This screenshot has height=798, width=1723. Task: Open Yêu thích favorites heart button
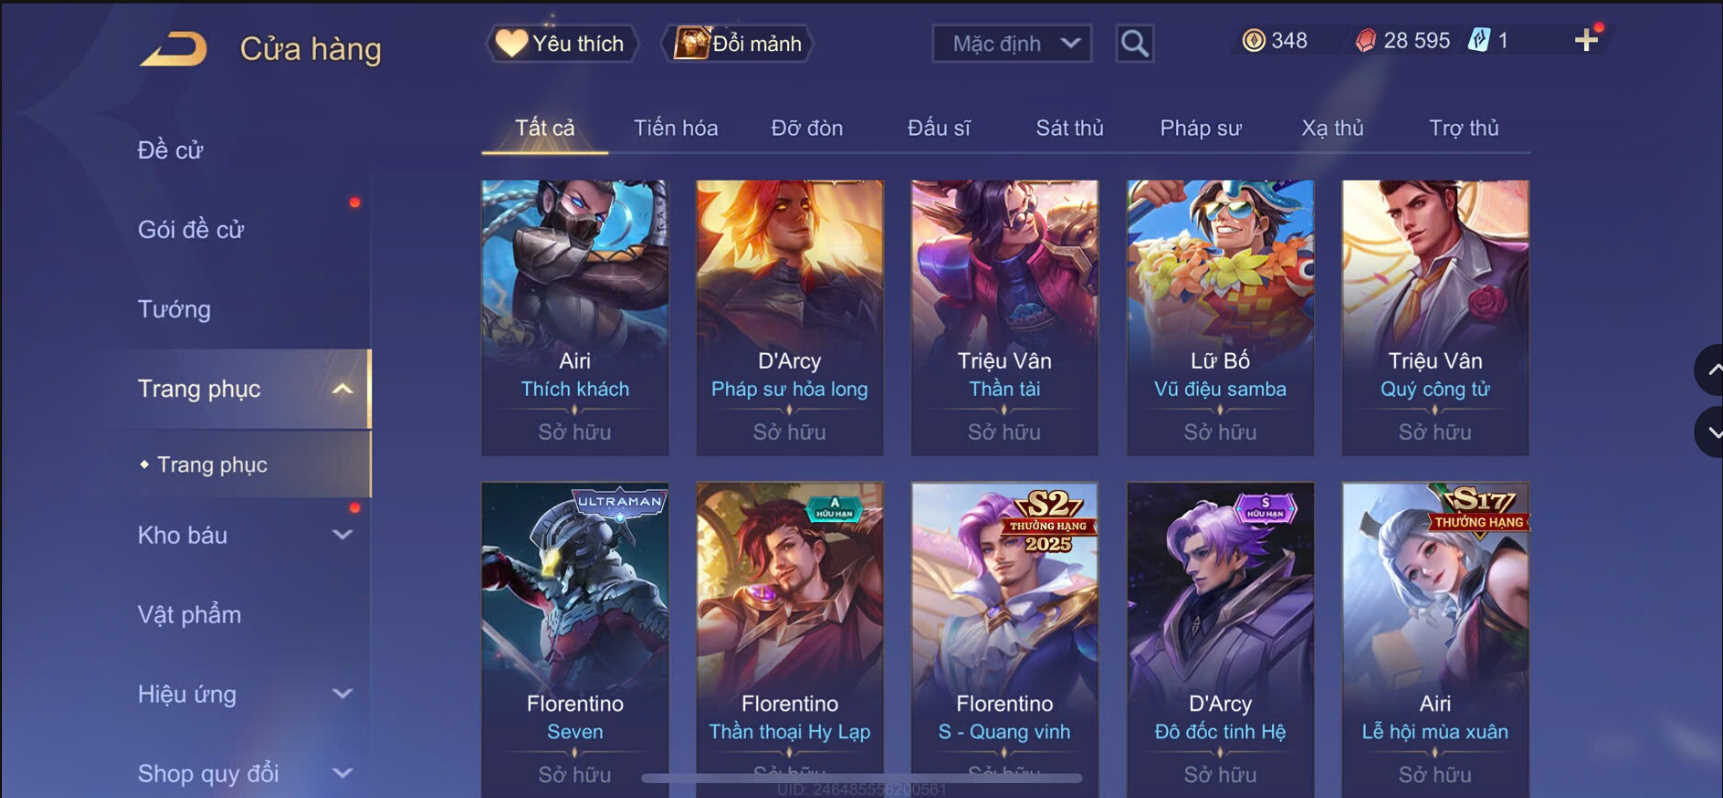click(x=562, y=44)
